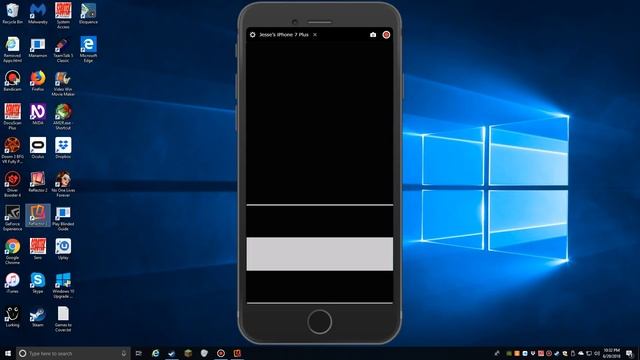The height and width of the screenshot is (360, 640).
Task: Click the iPhone frame home button
Action: (320, 322)
